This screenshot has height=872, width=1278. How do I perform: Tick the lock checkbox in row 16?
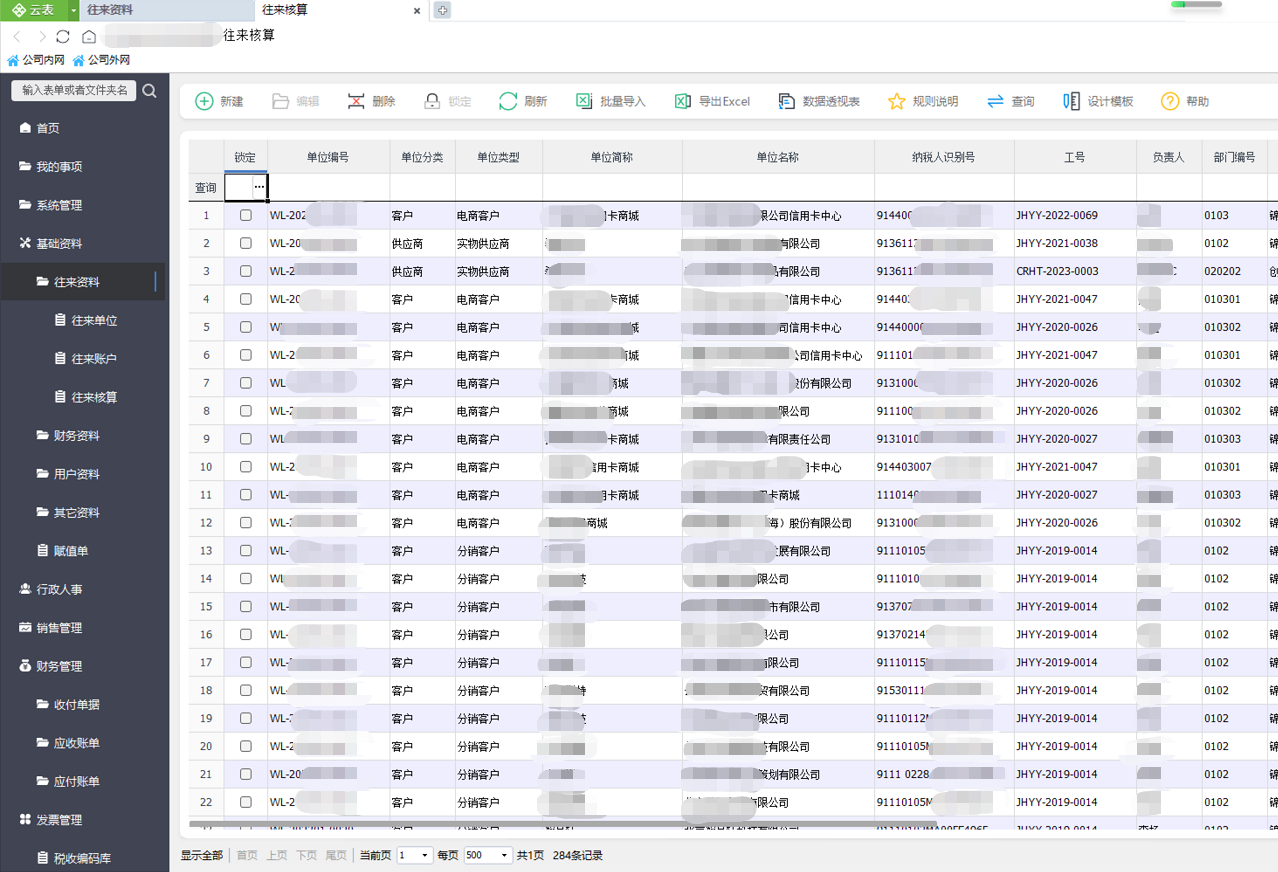tap(246, 634)
